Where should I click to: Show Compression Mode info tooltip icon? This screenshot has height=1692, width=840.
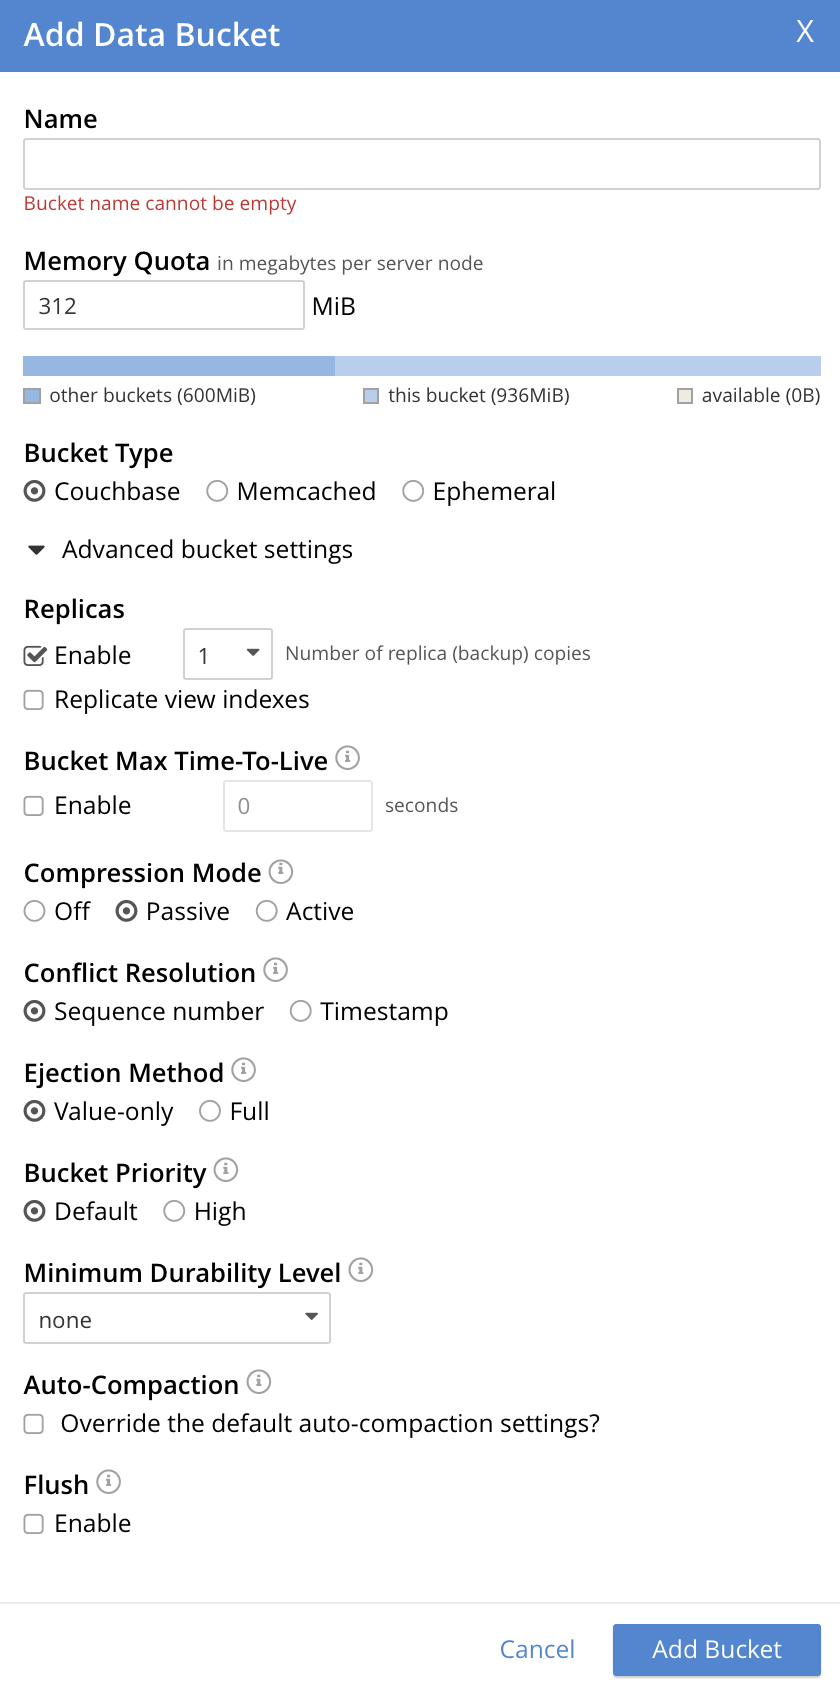(x=281, y=870)
